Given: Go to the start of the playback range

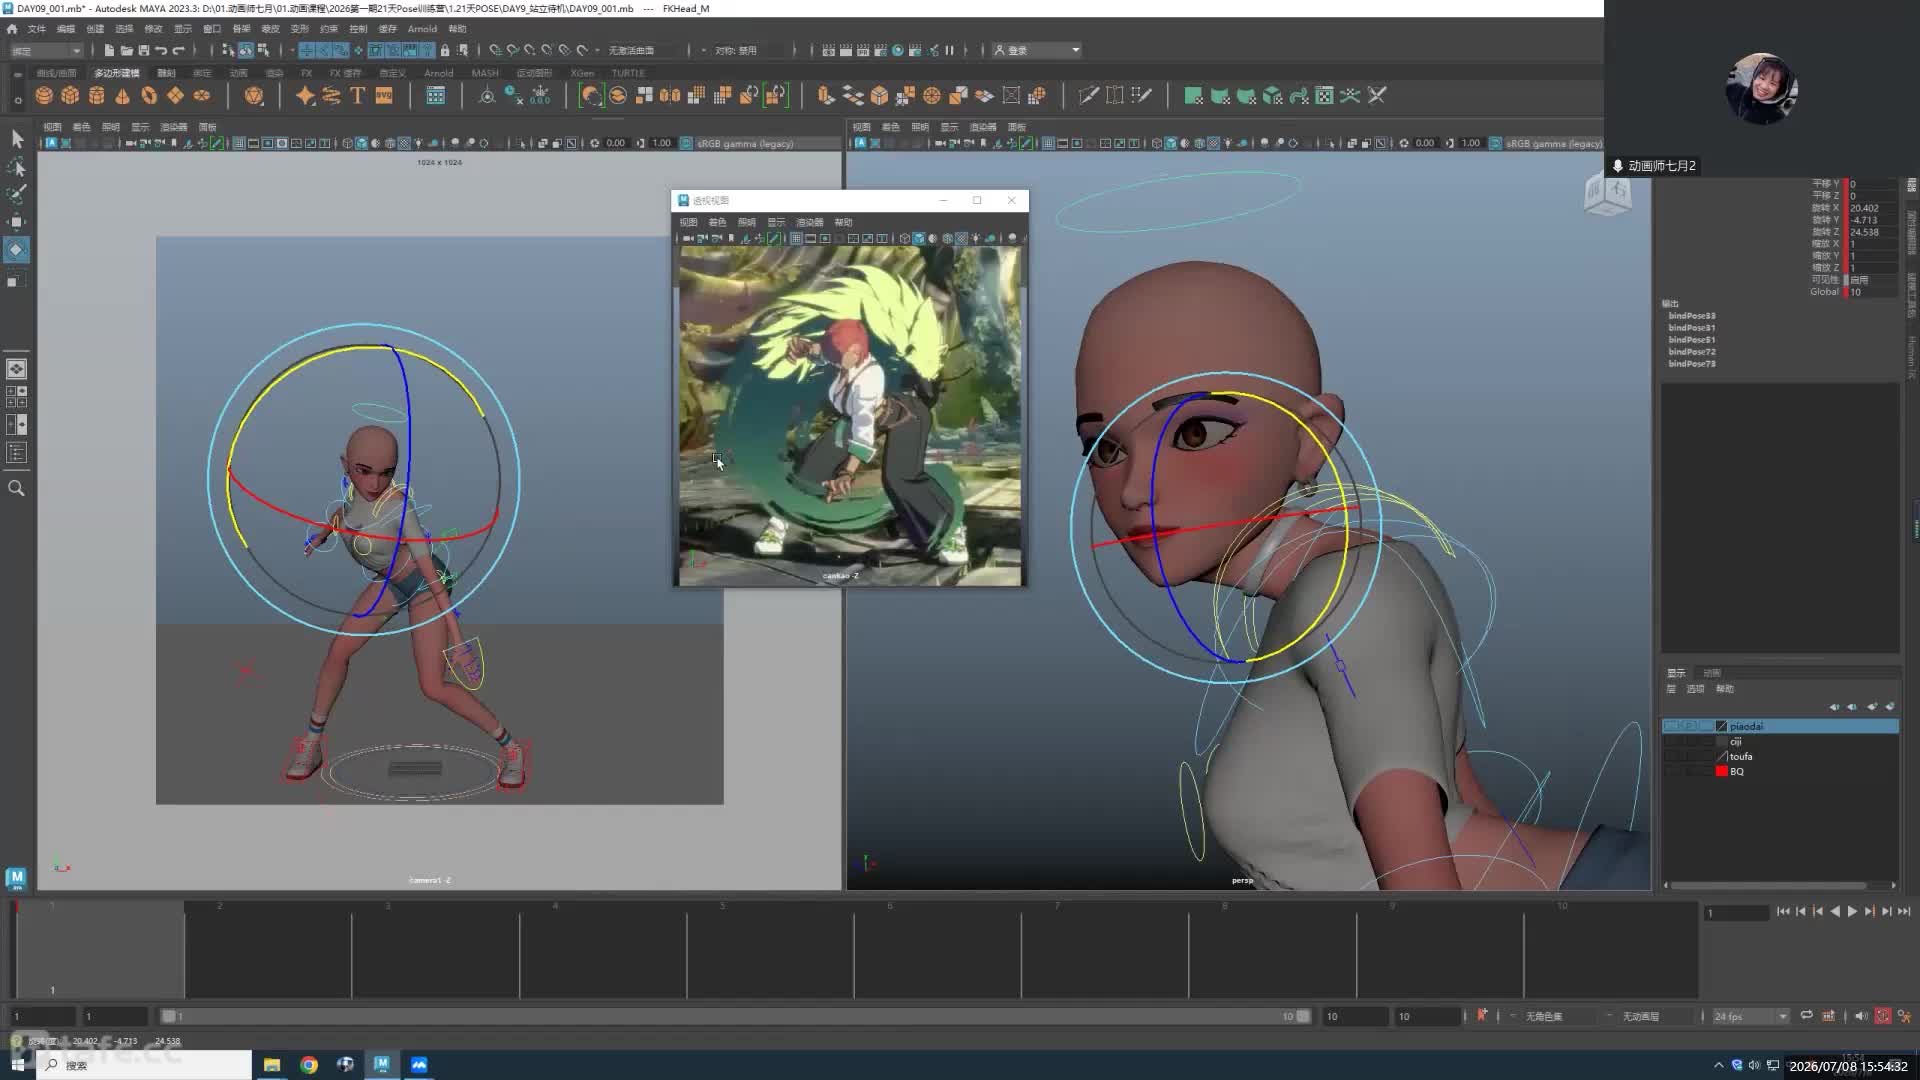Looking at the screenshot, I should [1783, 911].
